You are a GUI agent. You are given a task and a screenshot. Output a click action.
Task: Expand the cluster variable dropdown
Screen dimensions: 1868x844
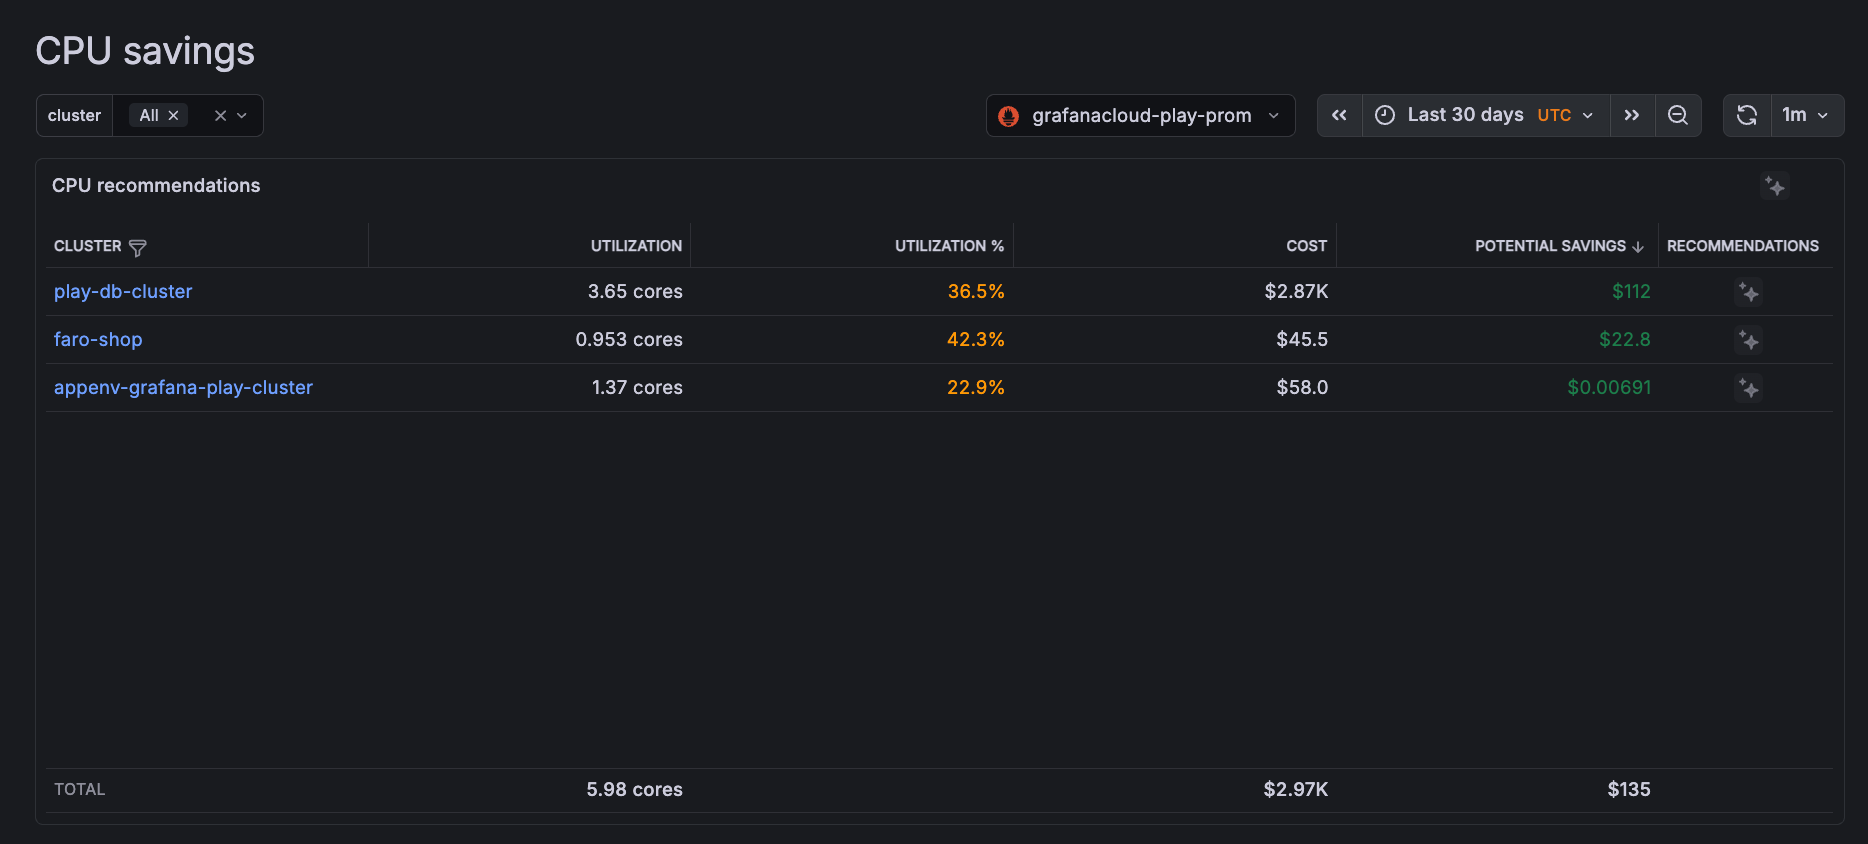242,116
